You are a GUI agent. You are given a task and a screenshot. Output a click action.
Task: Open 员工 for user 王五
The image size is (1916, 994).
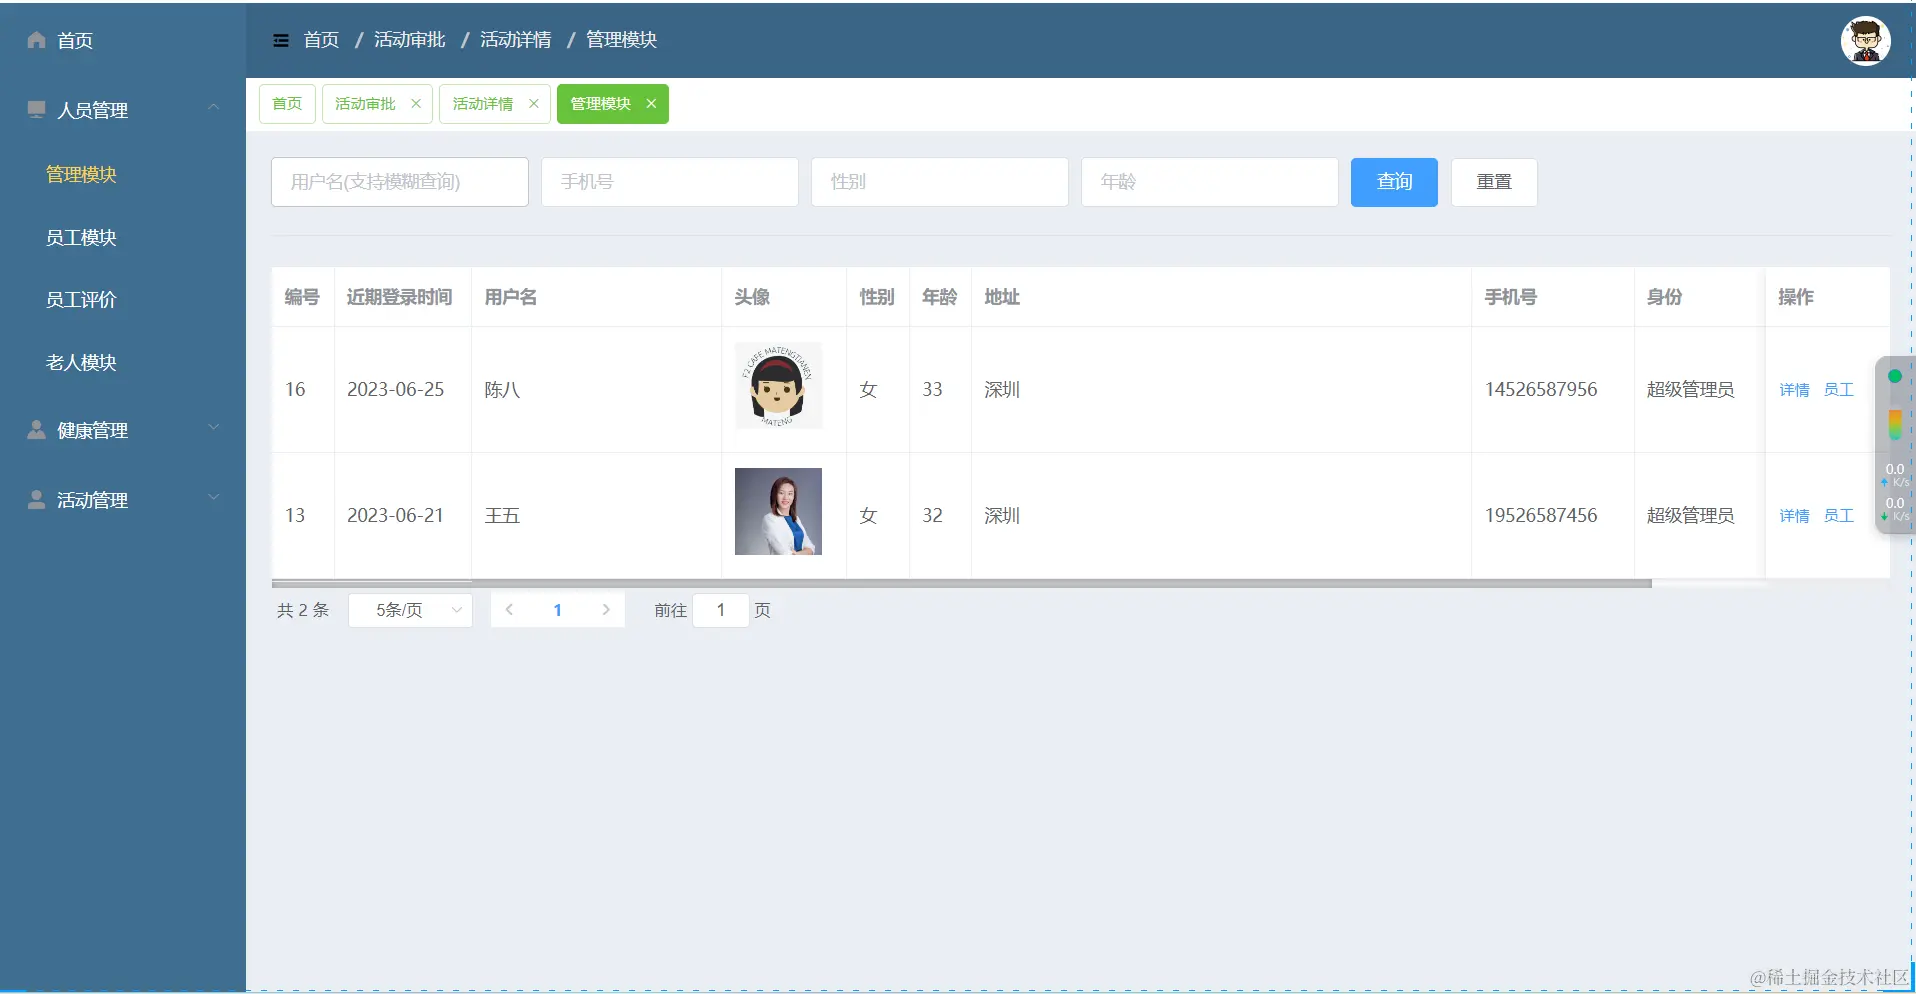coord(1838,516)
